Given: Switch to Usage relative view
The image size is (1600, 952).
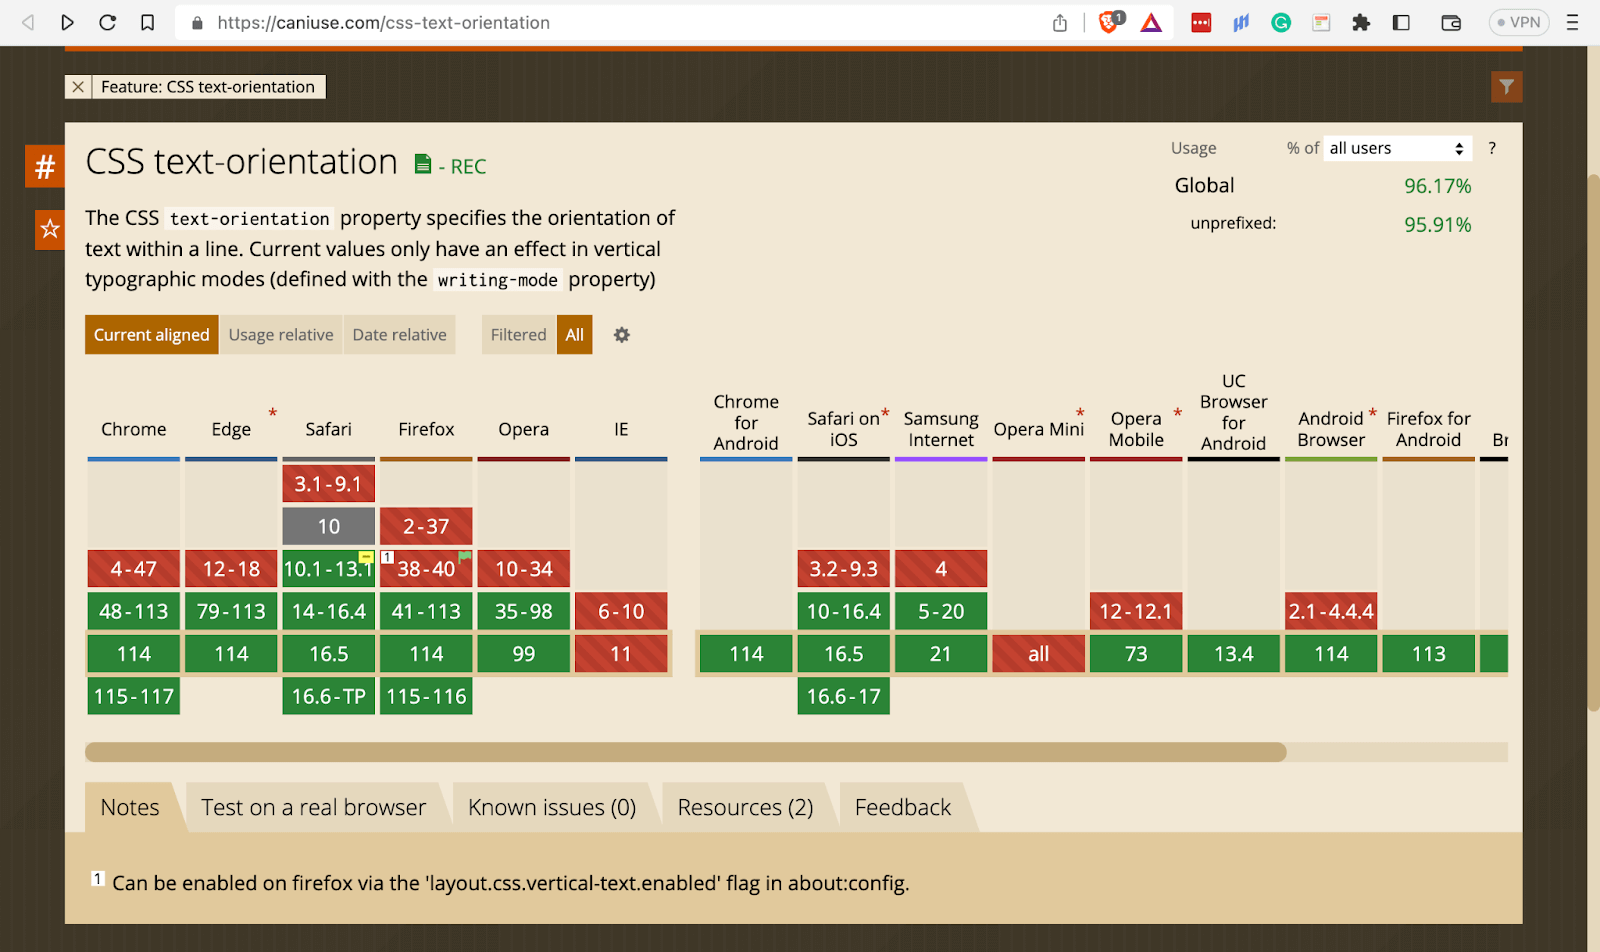Looking at the screenshot, I should click(280, 334).
